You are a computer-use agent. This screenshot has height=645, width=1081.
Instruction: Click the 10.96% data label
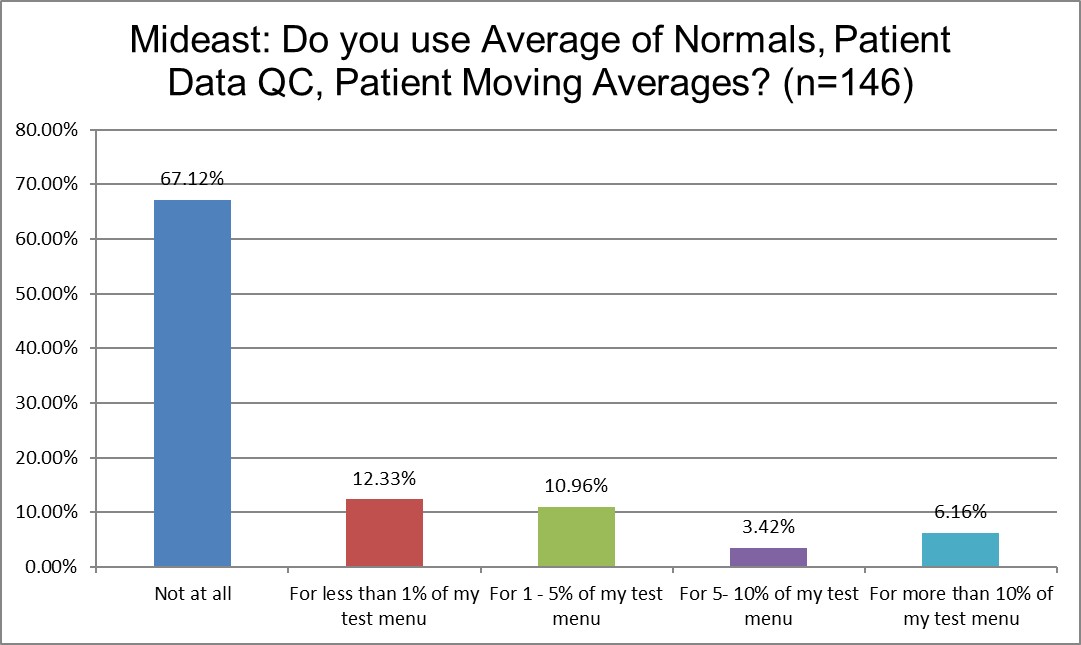pyautogui.click(x=576, y=486)
